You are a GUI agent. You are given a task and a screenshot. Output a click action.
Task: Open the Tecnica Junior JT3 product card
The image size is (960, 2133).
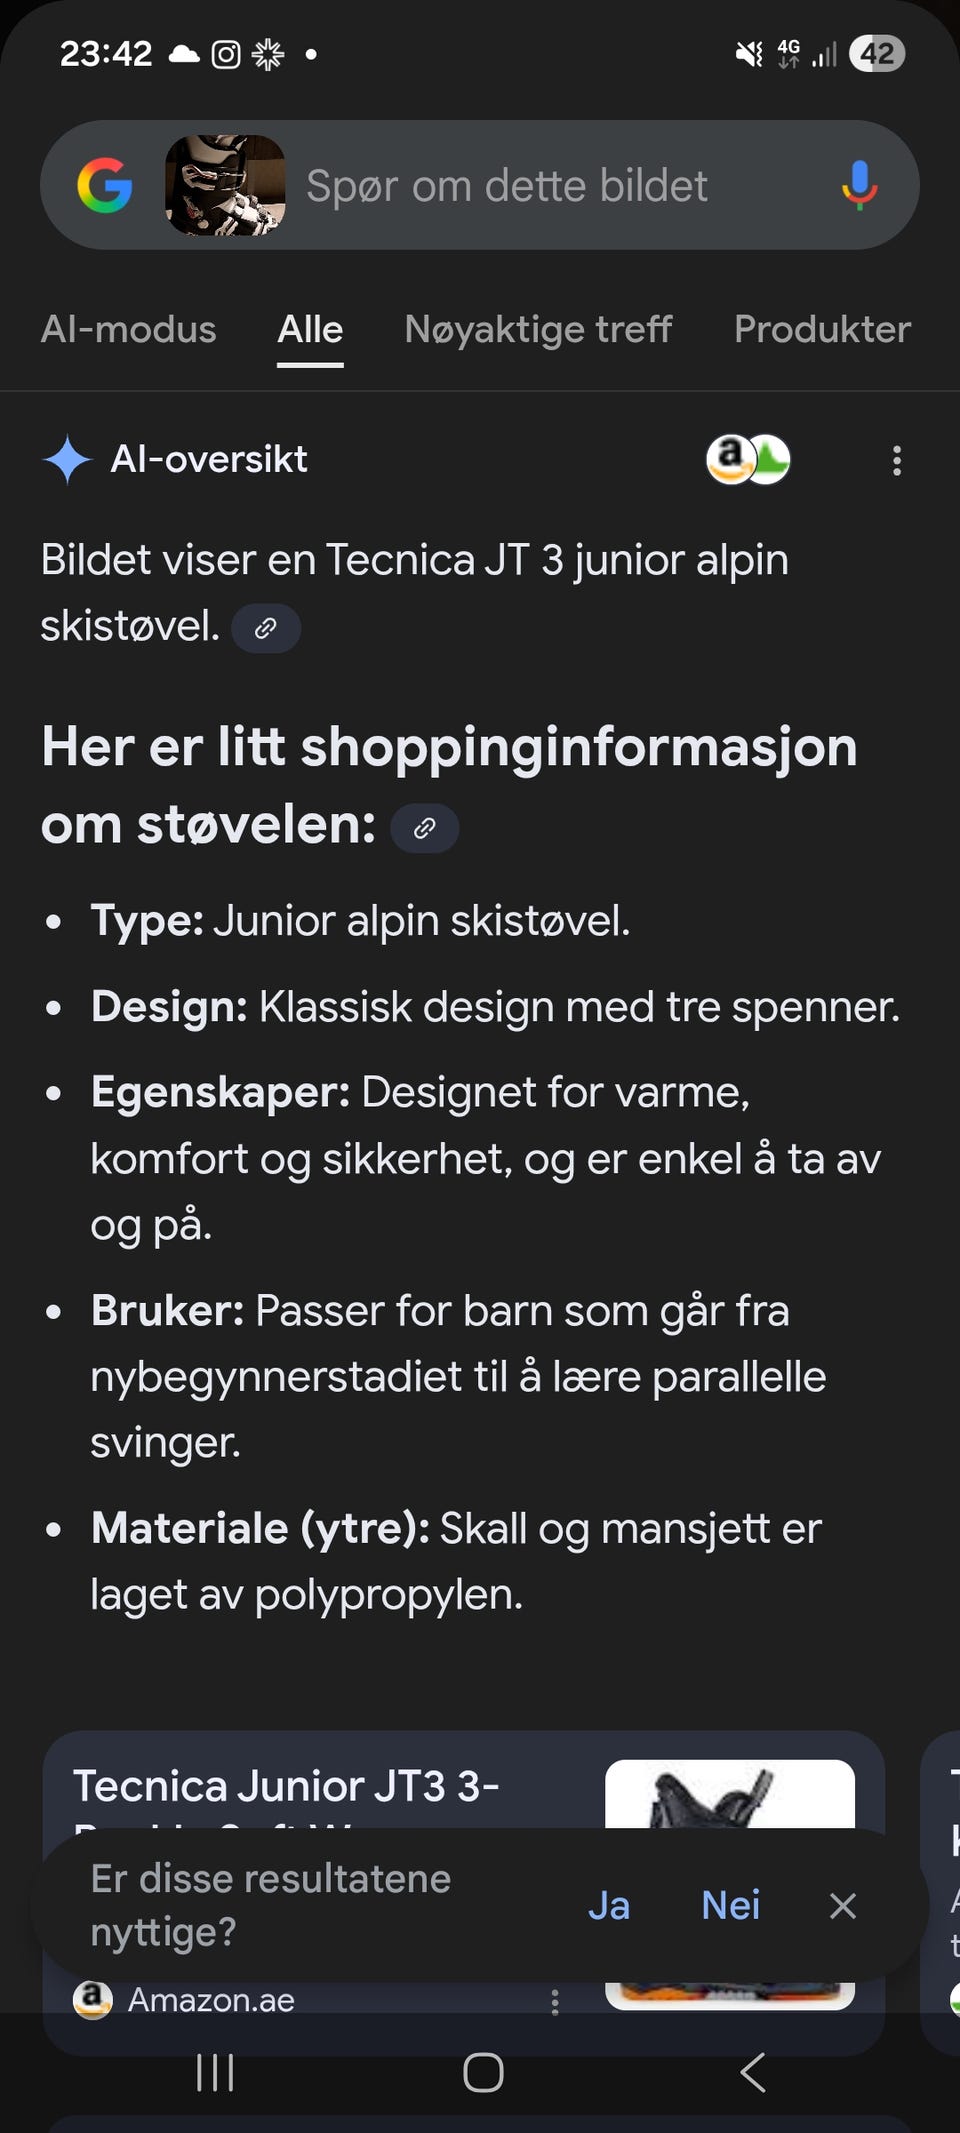[x=464, y=1892]
